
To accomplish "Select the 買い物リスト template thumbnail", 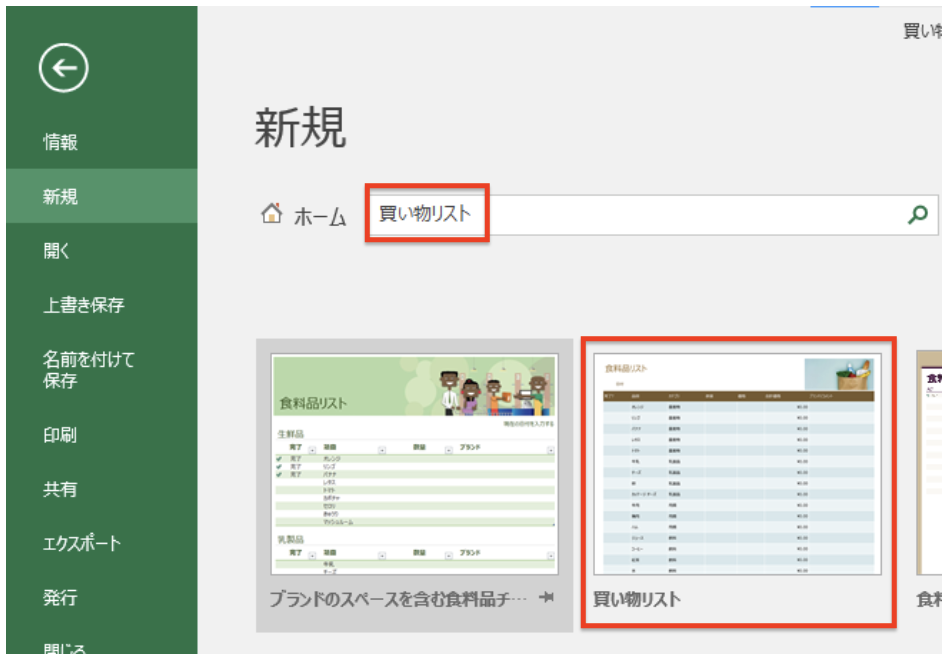I will click(x=738, y=465).
